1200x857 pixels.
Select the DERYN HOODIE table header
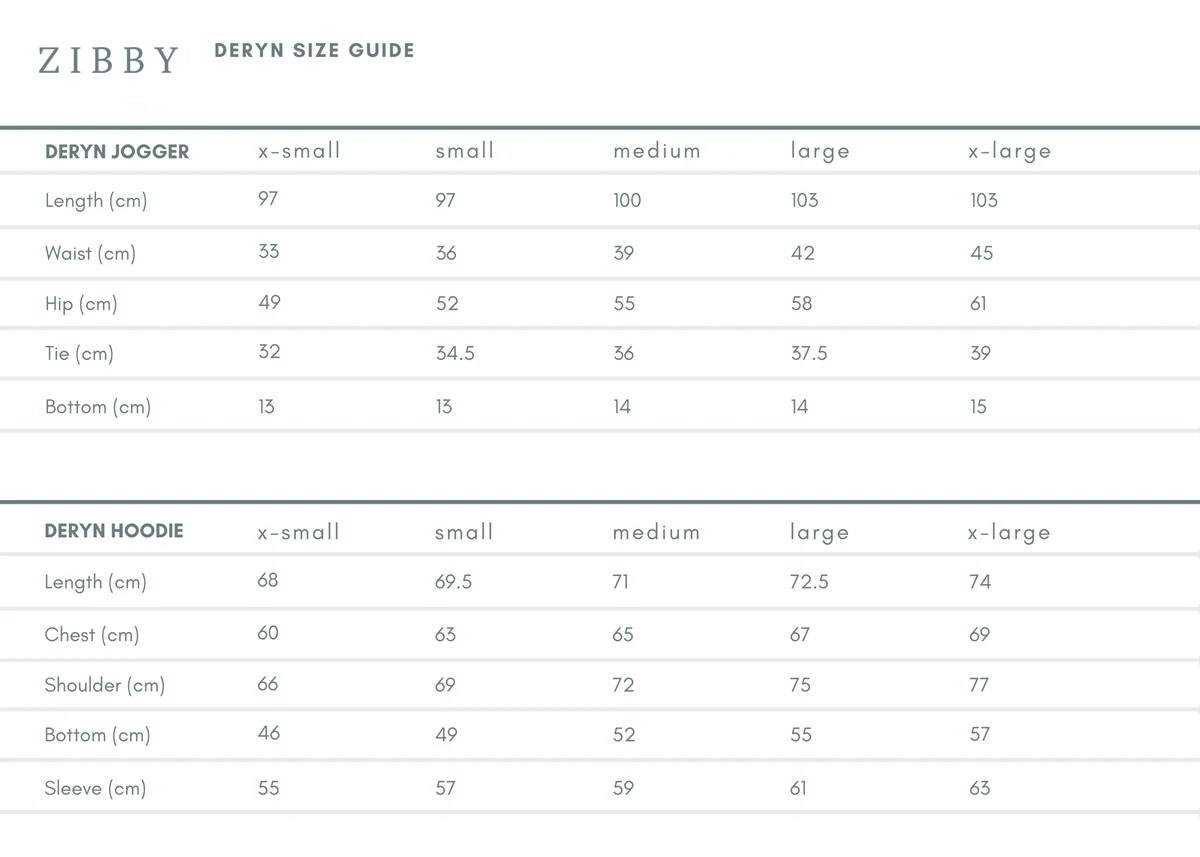114,531
